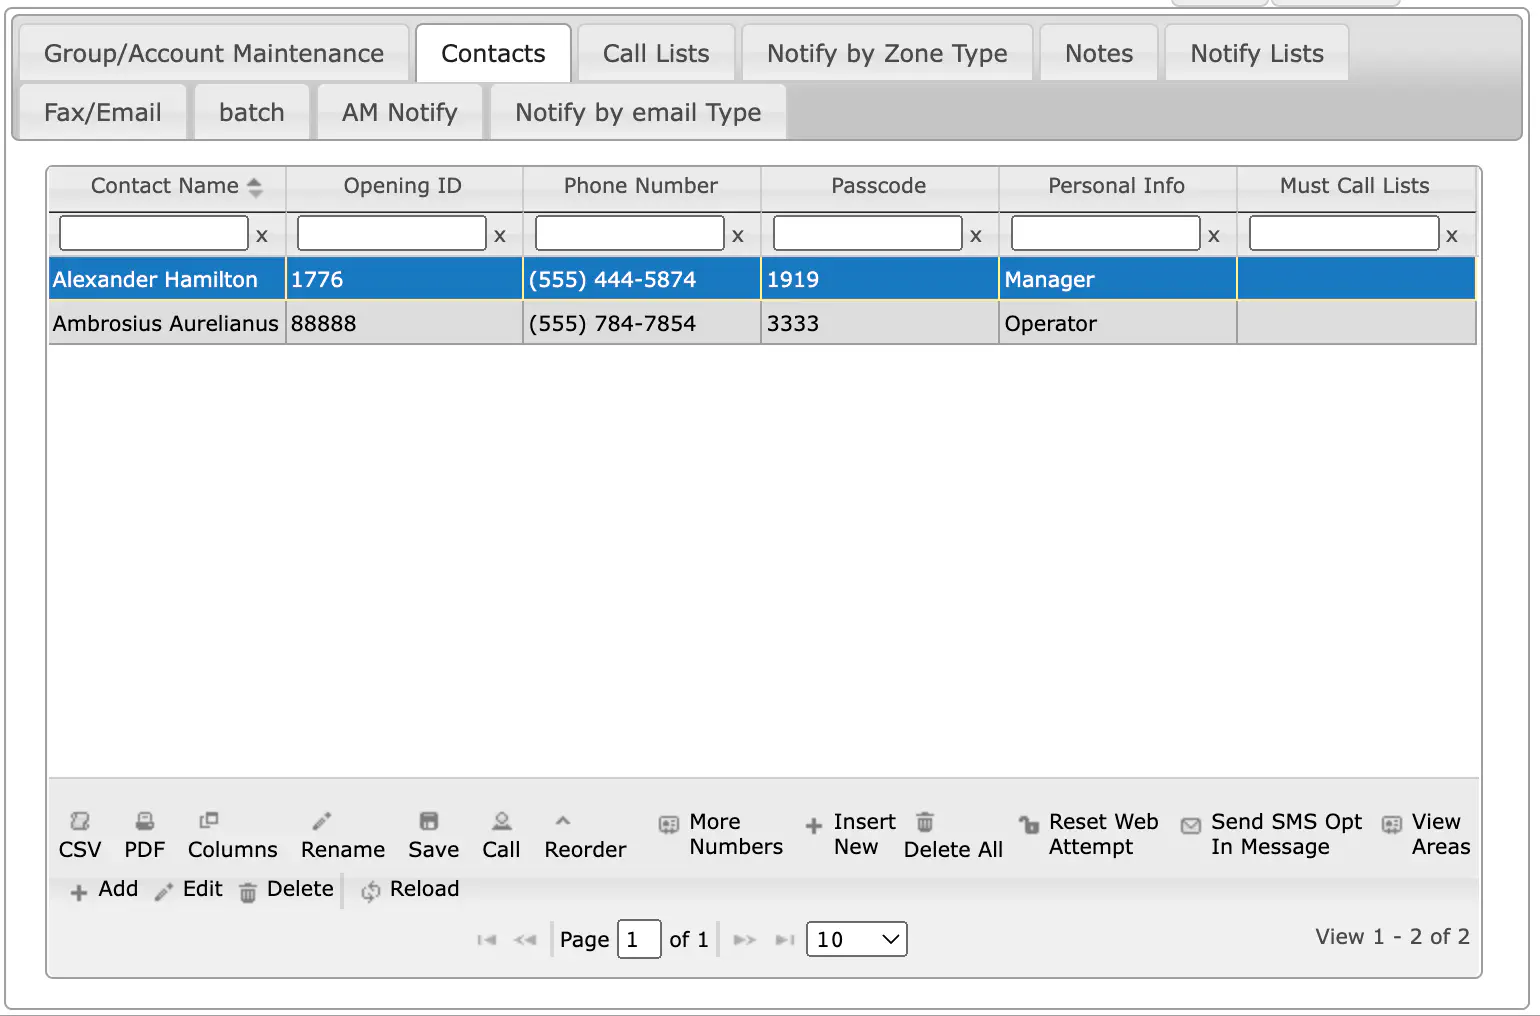
Task: Select the Contacts tab
Action: (x=494, y=53)
